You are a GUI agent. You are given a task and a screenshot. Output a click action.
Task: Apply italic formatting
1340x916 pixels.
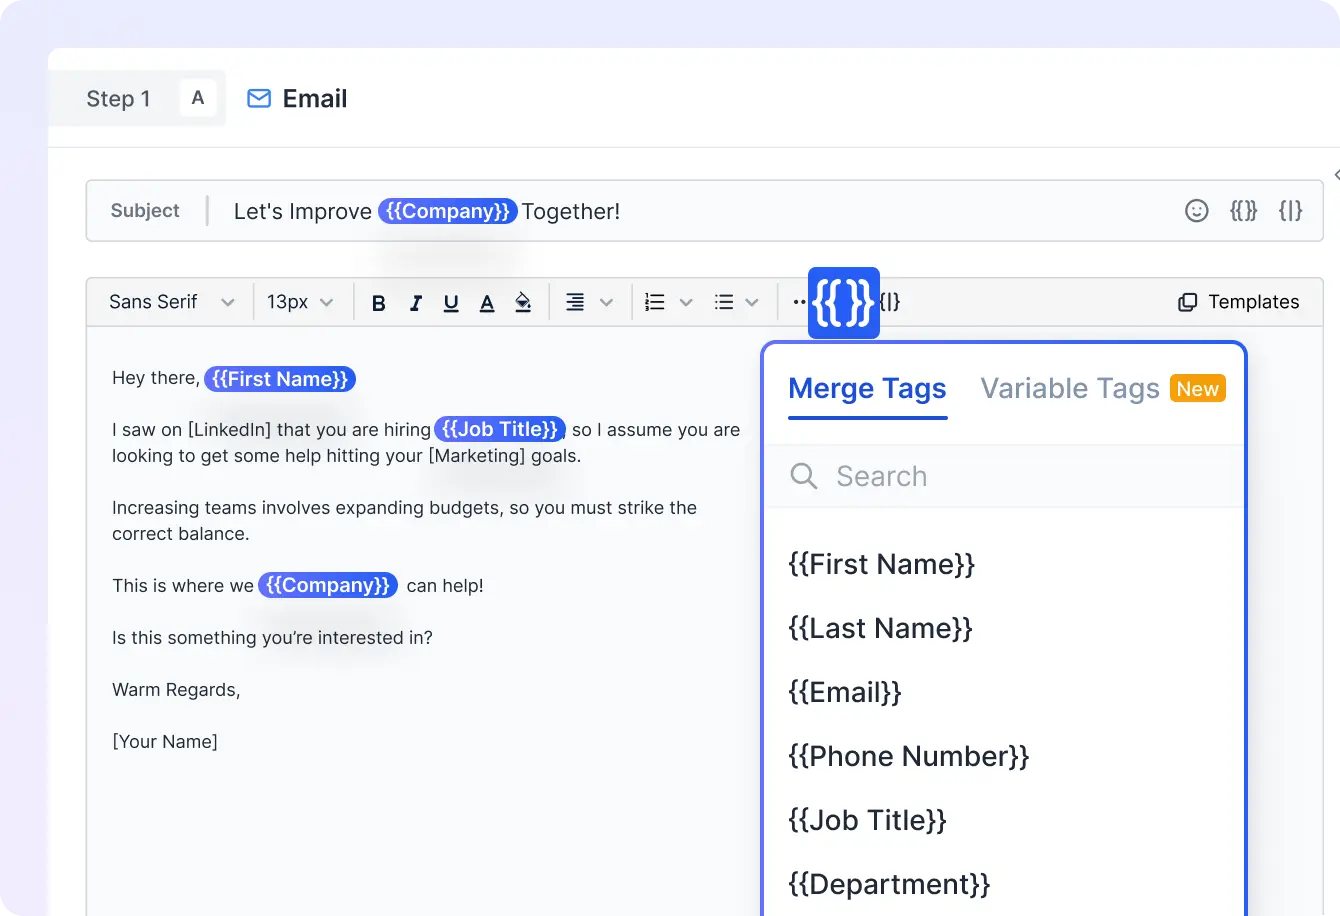[x=415, y=301]
